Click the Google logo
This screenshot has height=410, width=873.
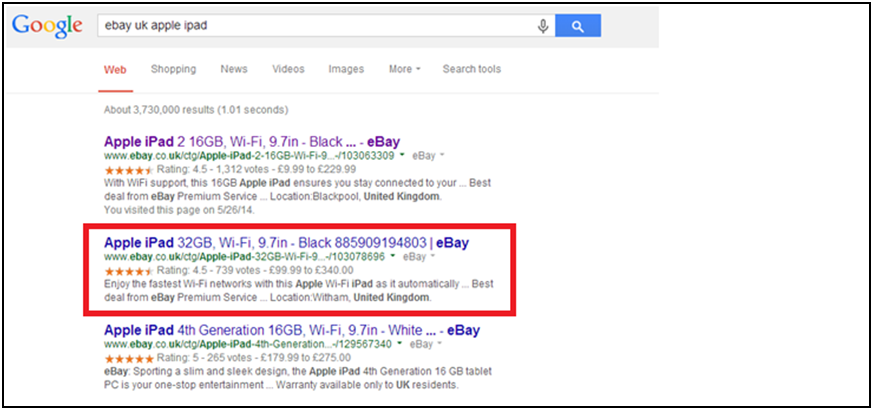(x=45, y=26)
